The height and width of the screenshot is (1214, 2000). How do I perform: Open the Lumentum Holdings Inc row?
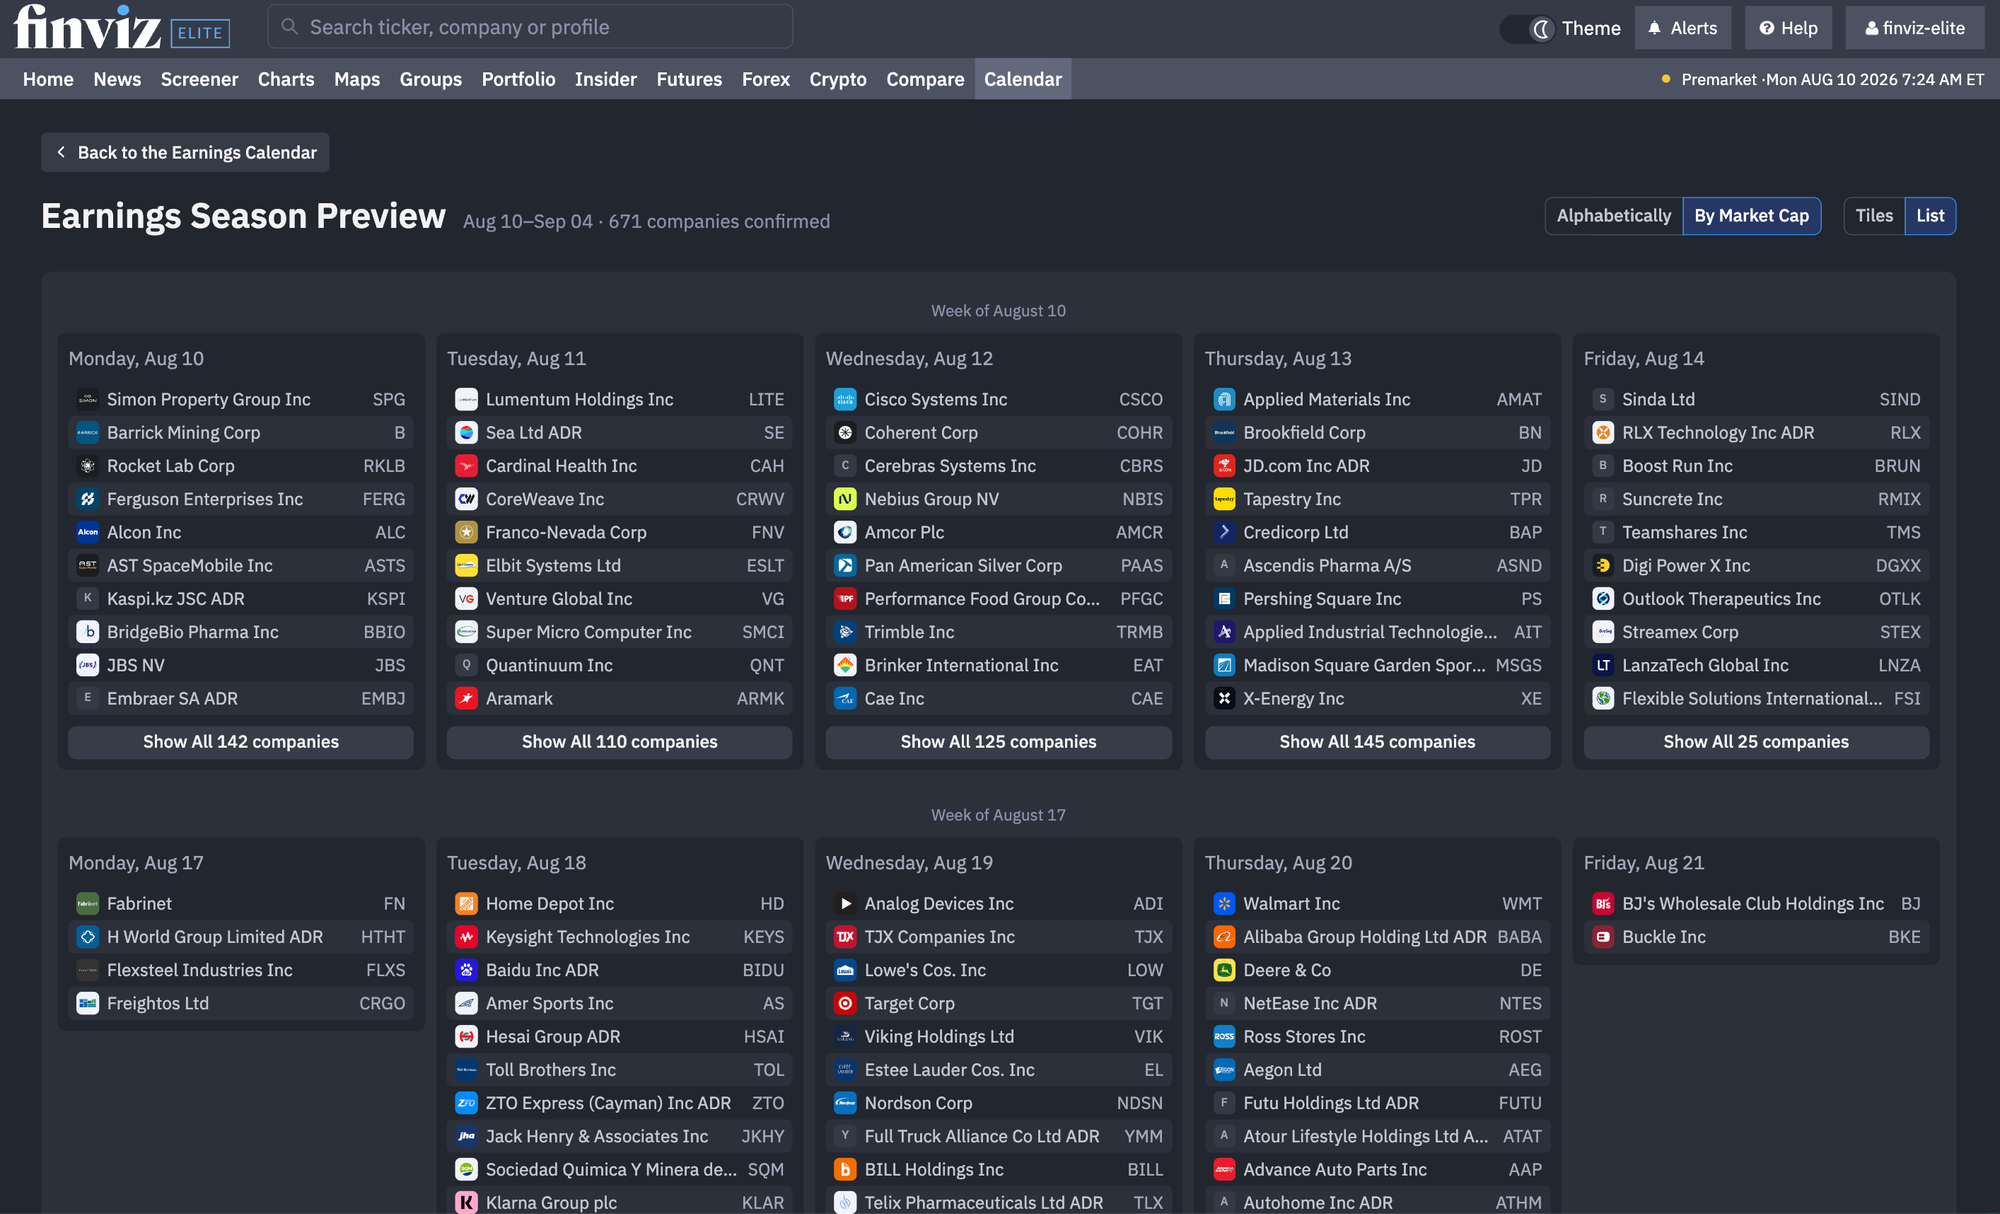tap(620, 400)
